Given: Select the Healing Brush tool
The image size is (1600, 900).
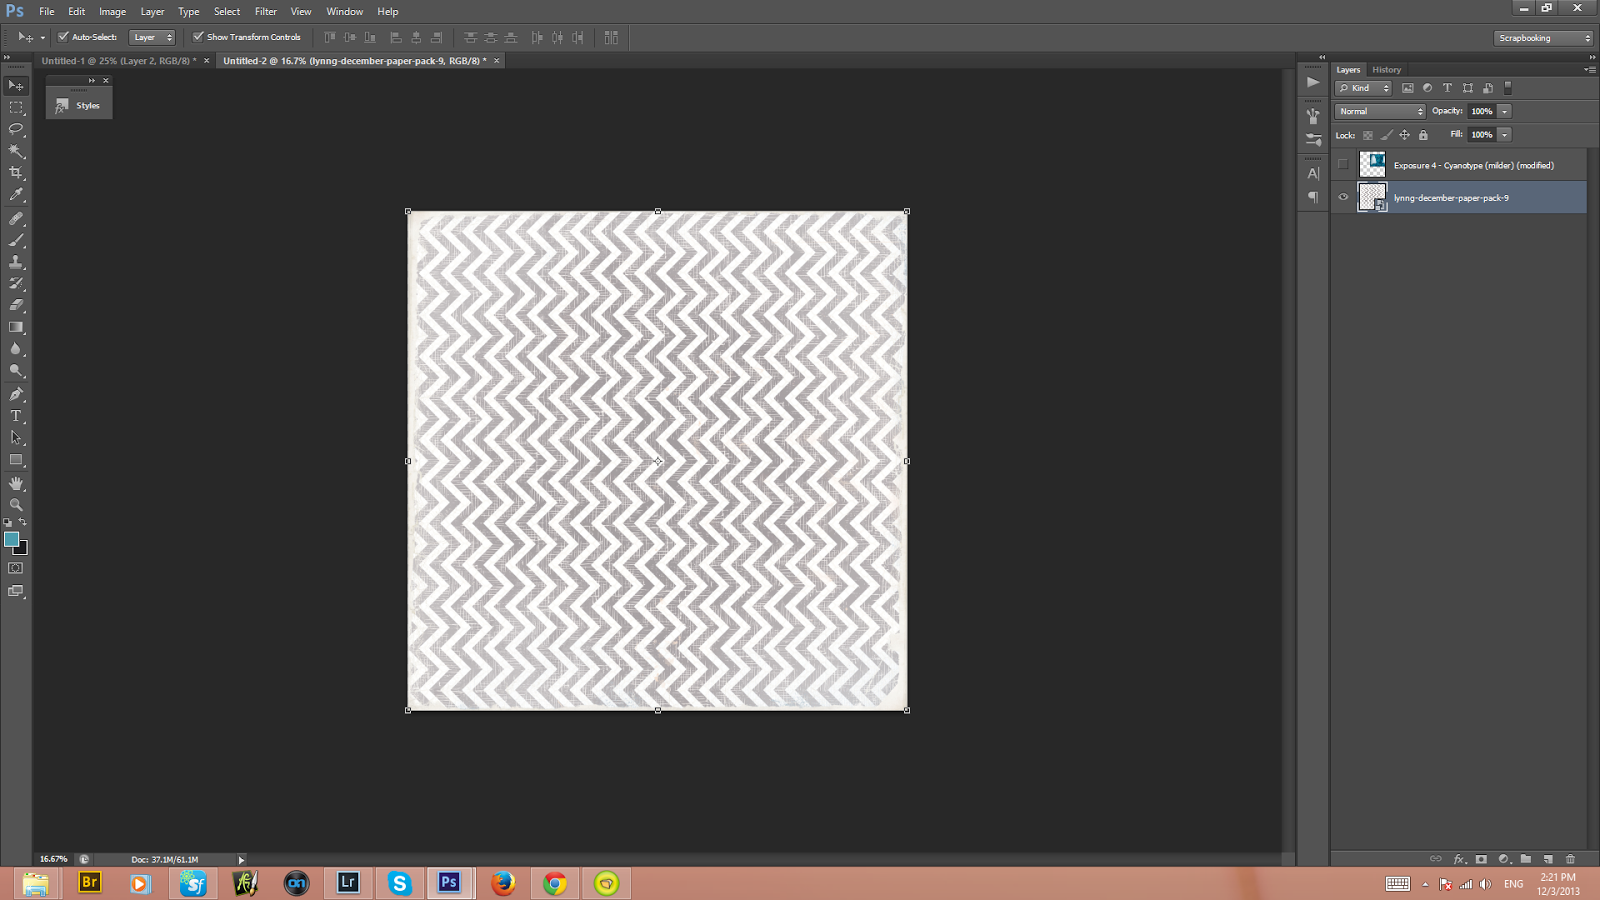Looking at the screenshot, I should [x=16, y=219].
